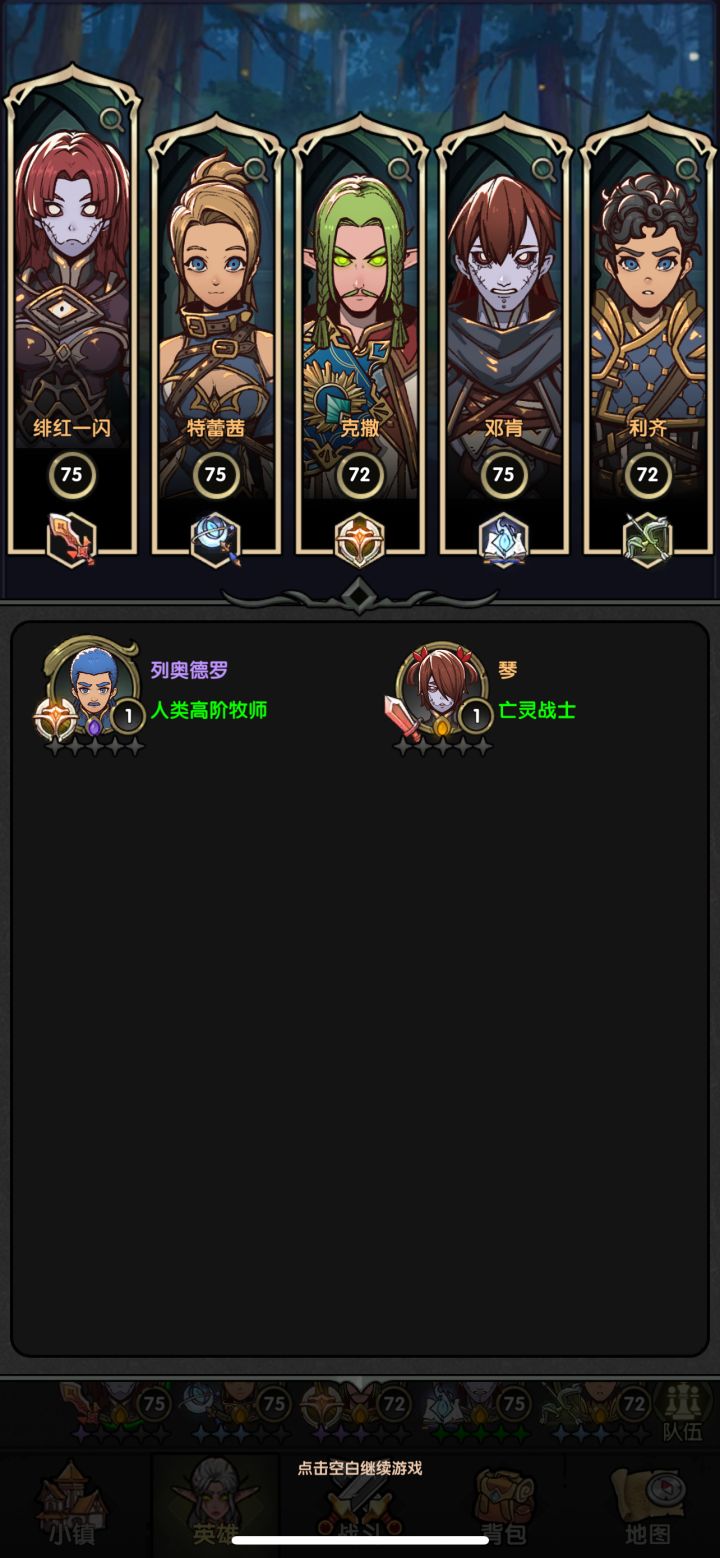Inspect 特蕾茜 with magnifier icon
720x1558 pixels.
coord(256,169)
